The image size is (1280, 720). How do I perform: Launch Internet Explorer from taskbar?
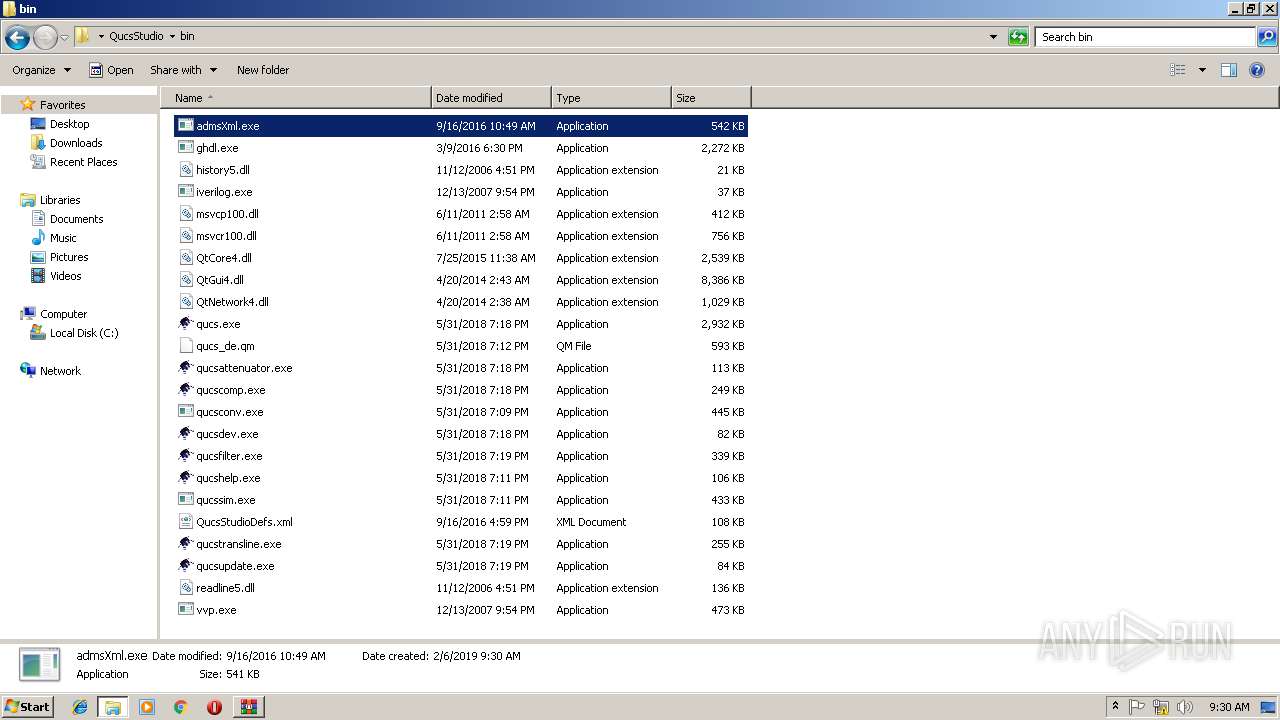point(80,707)
